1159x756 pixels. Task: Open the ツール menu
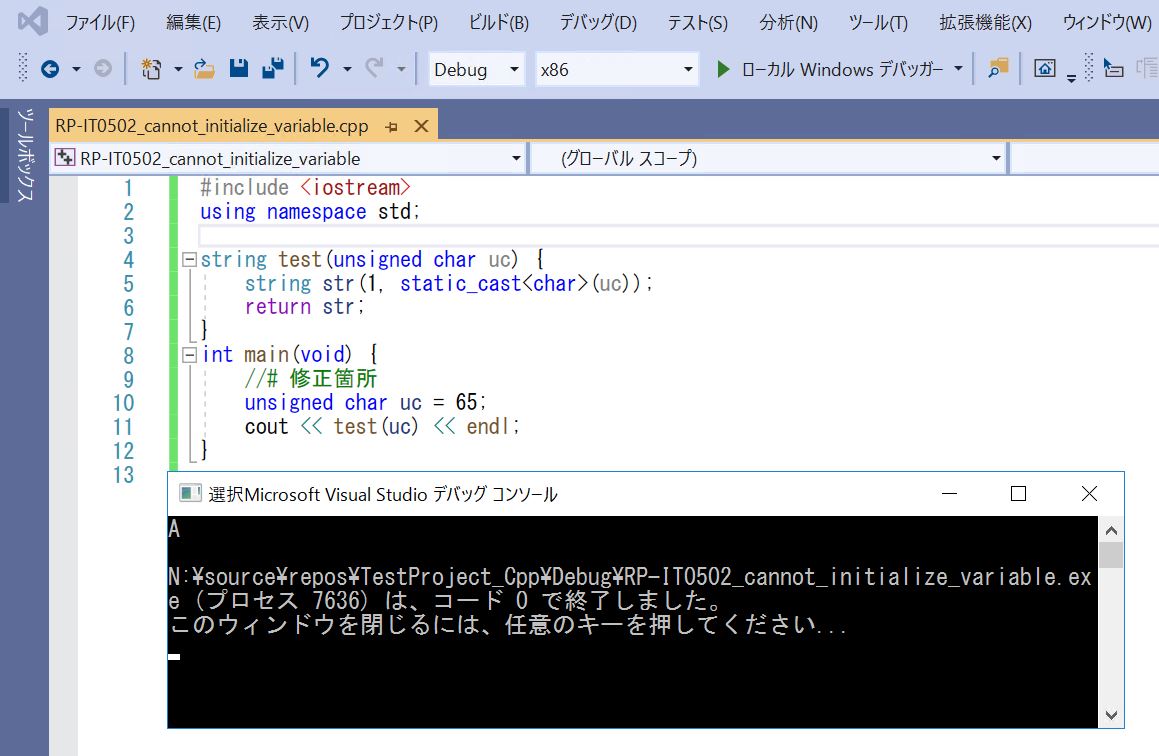(x=877, y=22)
